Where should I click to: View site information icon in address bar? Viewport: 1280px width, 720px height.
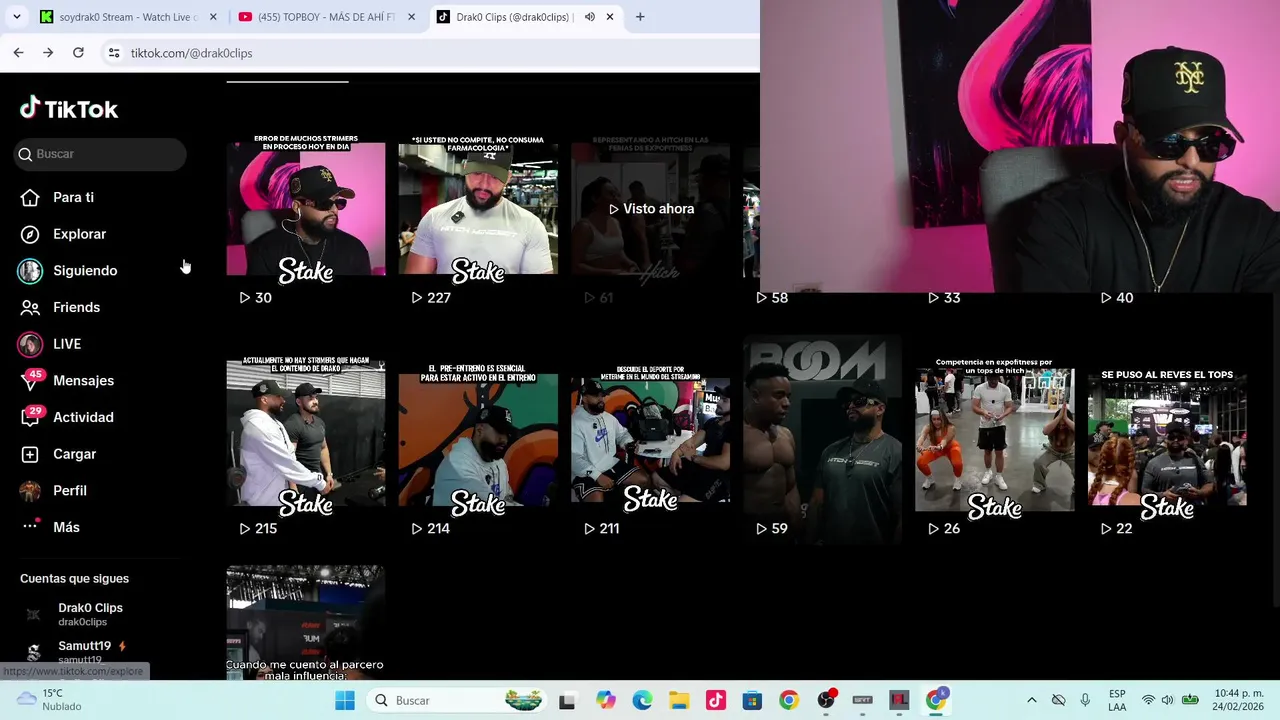coord(114,53)
